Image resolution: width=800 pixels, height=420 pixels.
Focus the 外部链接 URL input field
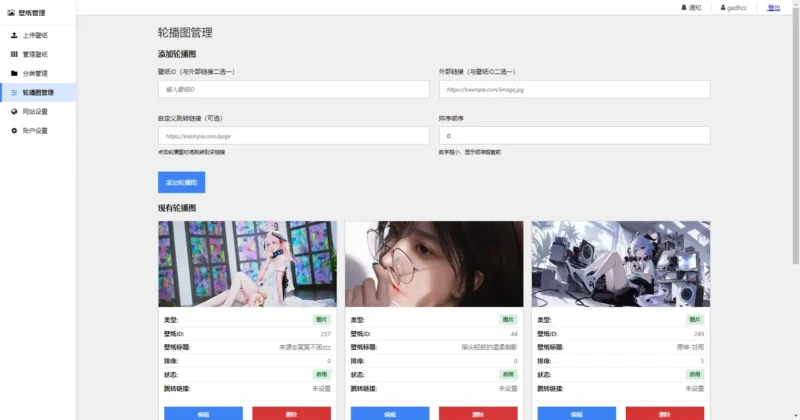tap(573, 90)
